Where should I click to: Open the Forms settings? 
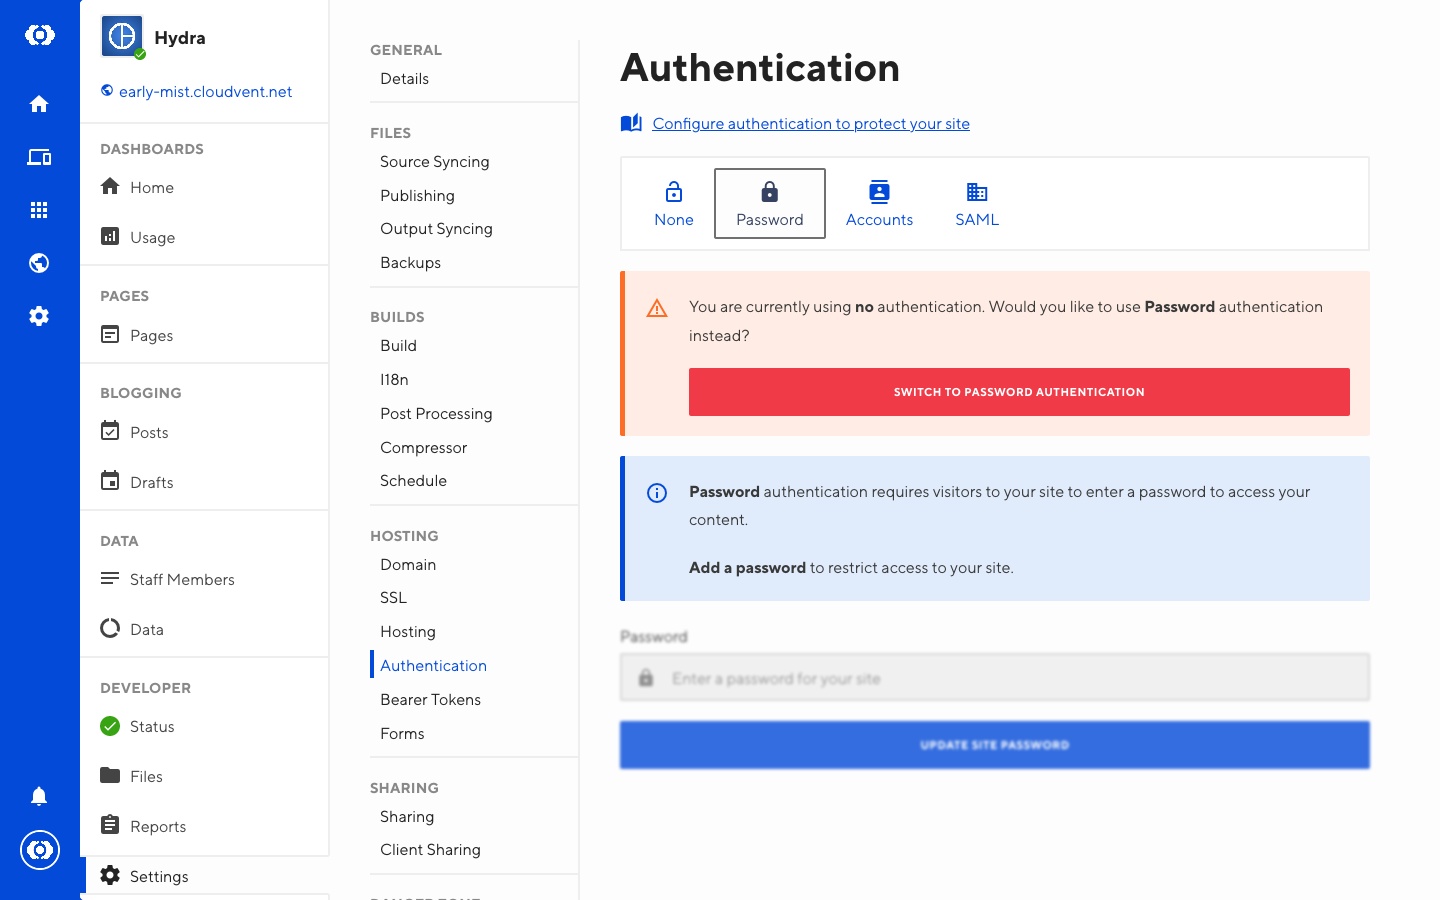tap(403, 734)
